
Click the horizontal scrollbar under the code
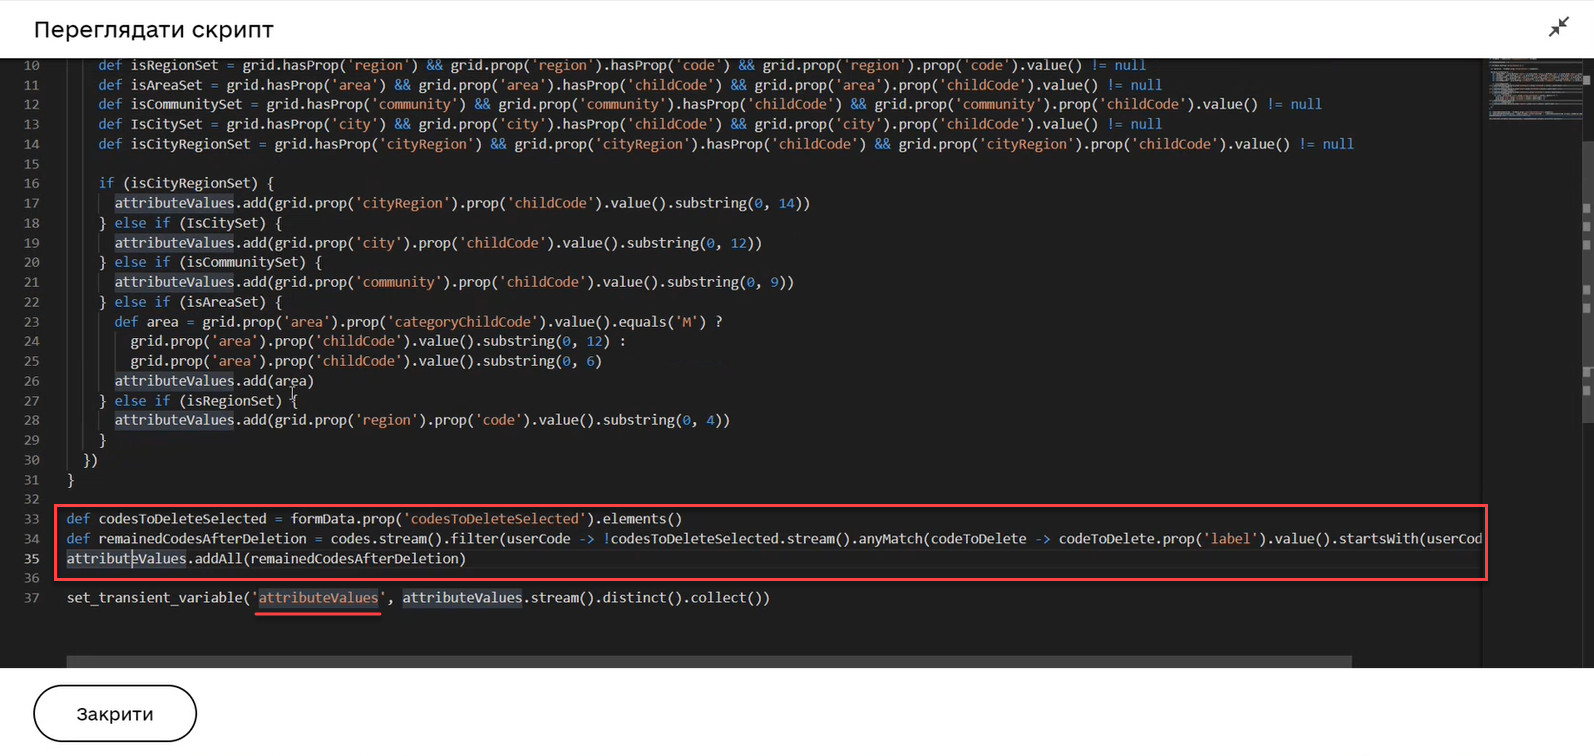click(x=709, y=662)
